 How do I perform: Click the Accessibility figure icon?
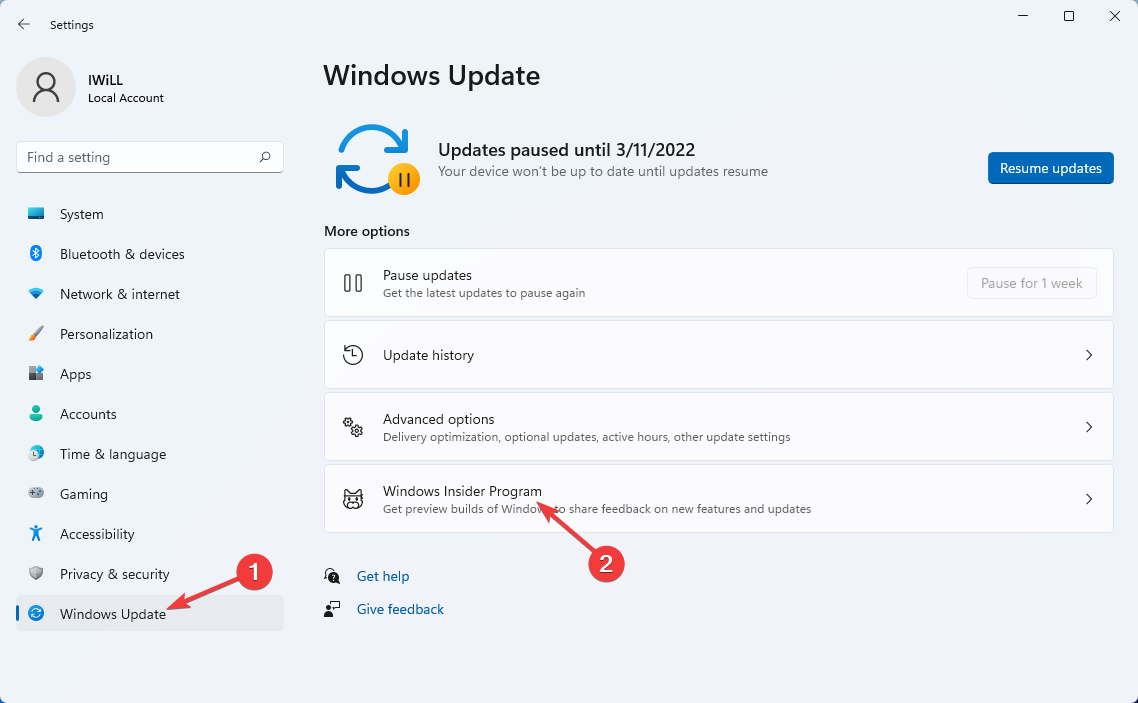click(36, 533)
